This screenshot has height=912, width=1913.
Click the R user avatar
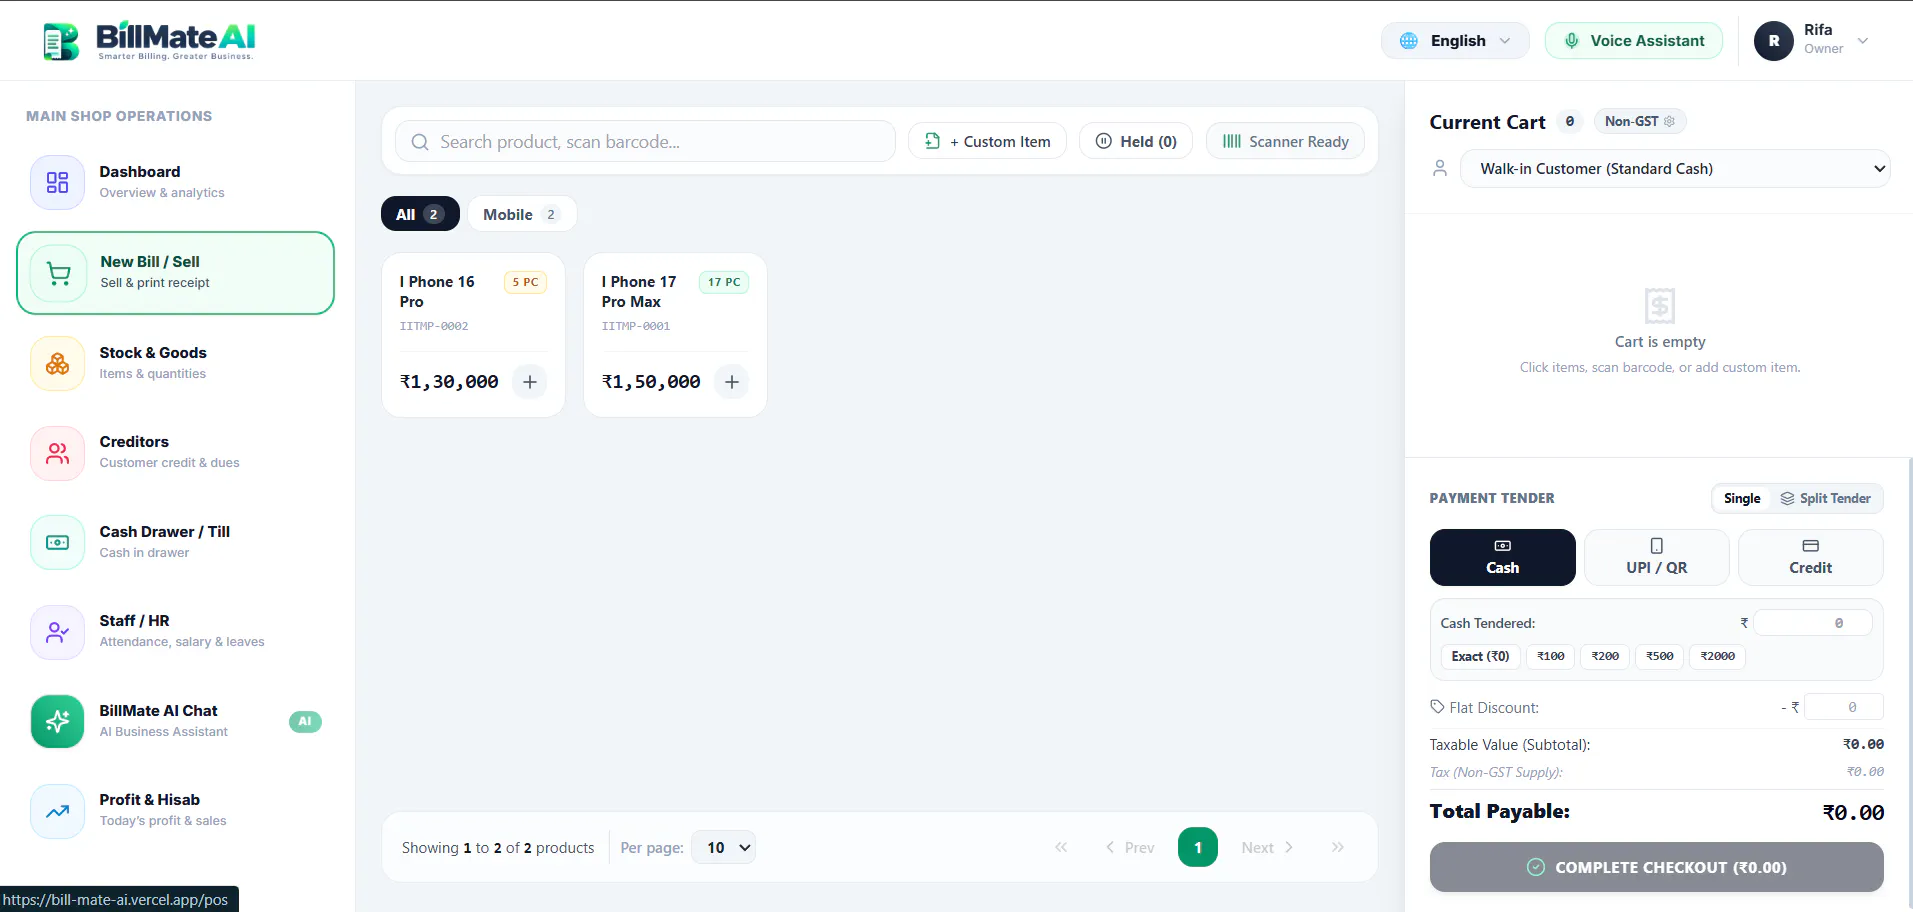(x=1774, y=41)
